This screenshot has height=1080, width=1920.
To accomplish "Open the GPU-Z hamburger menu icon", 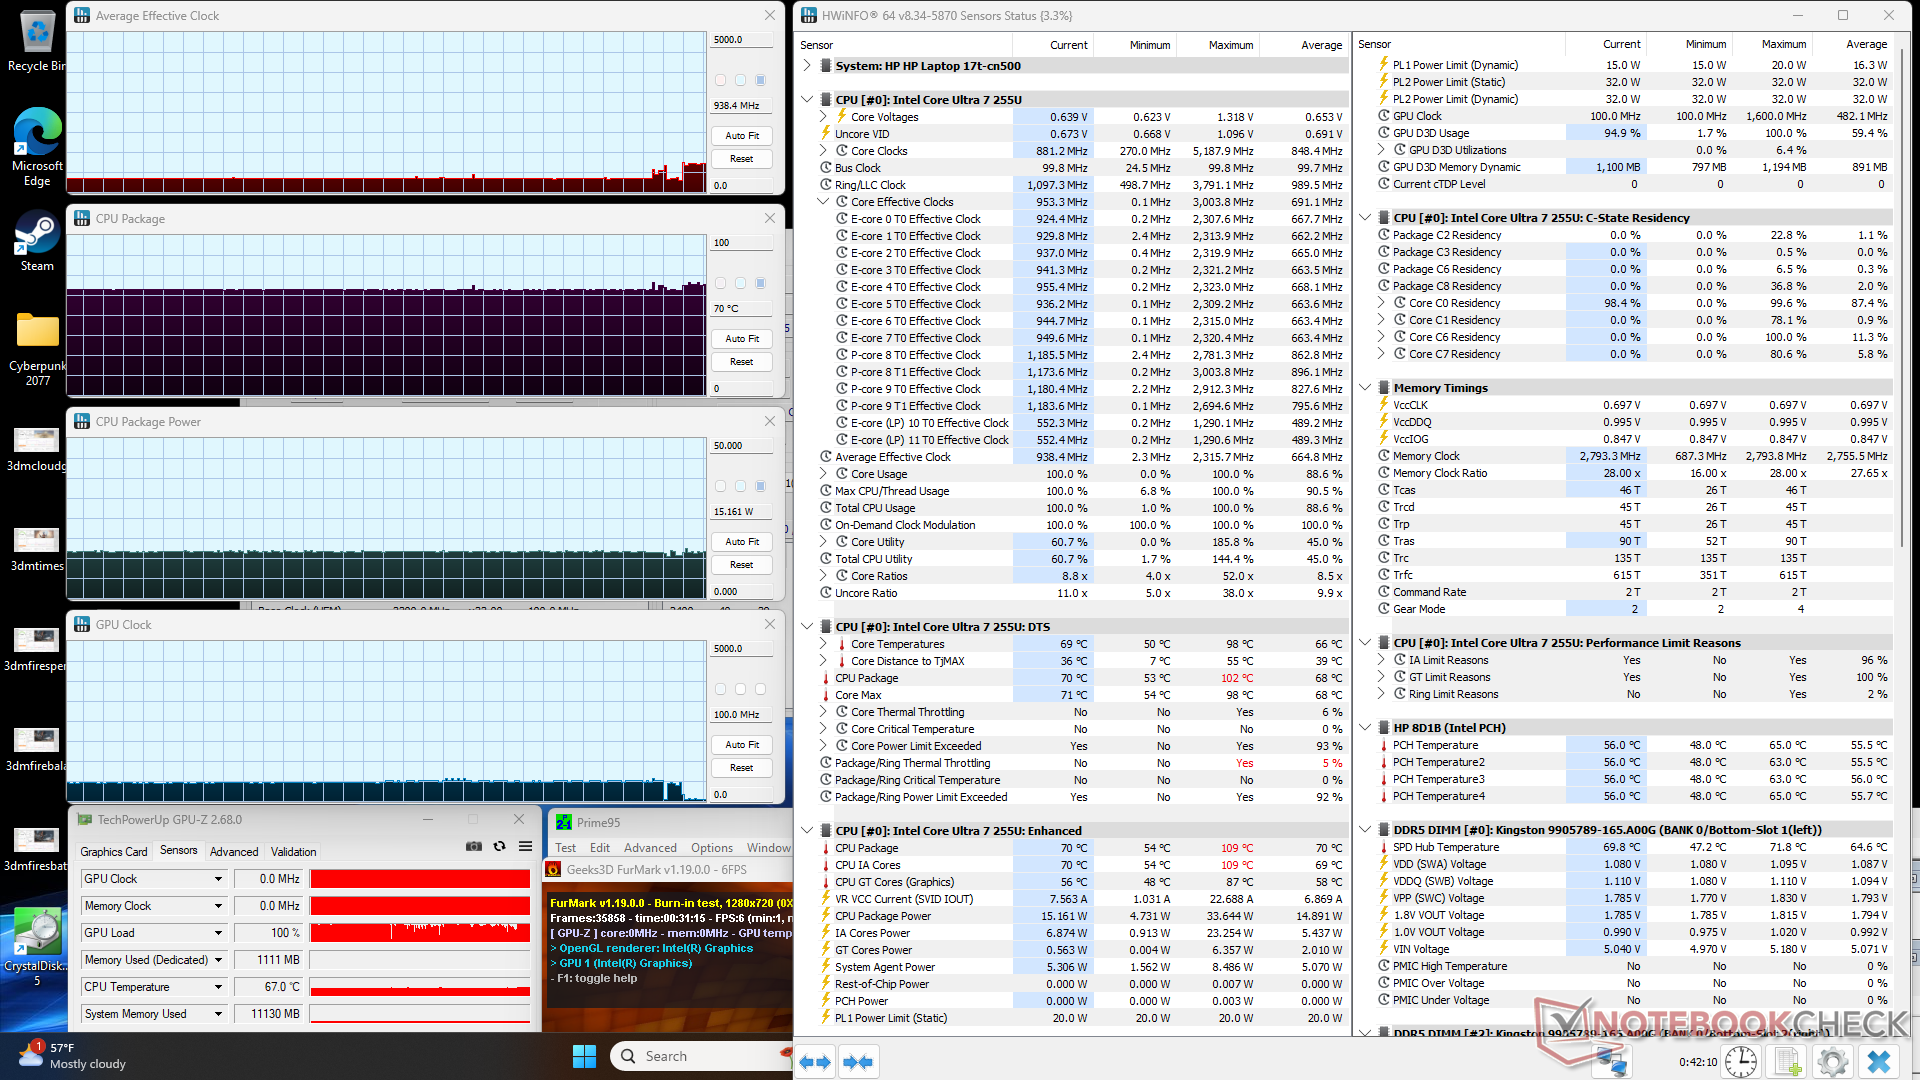I will (525, 847).
